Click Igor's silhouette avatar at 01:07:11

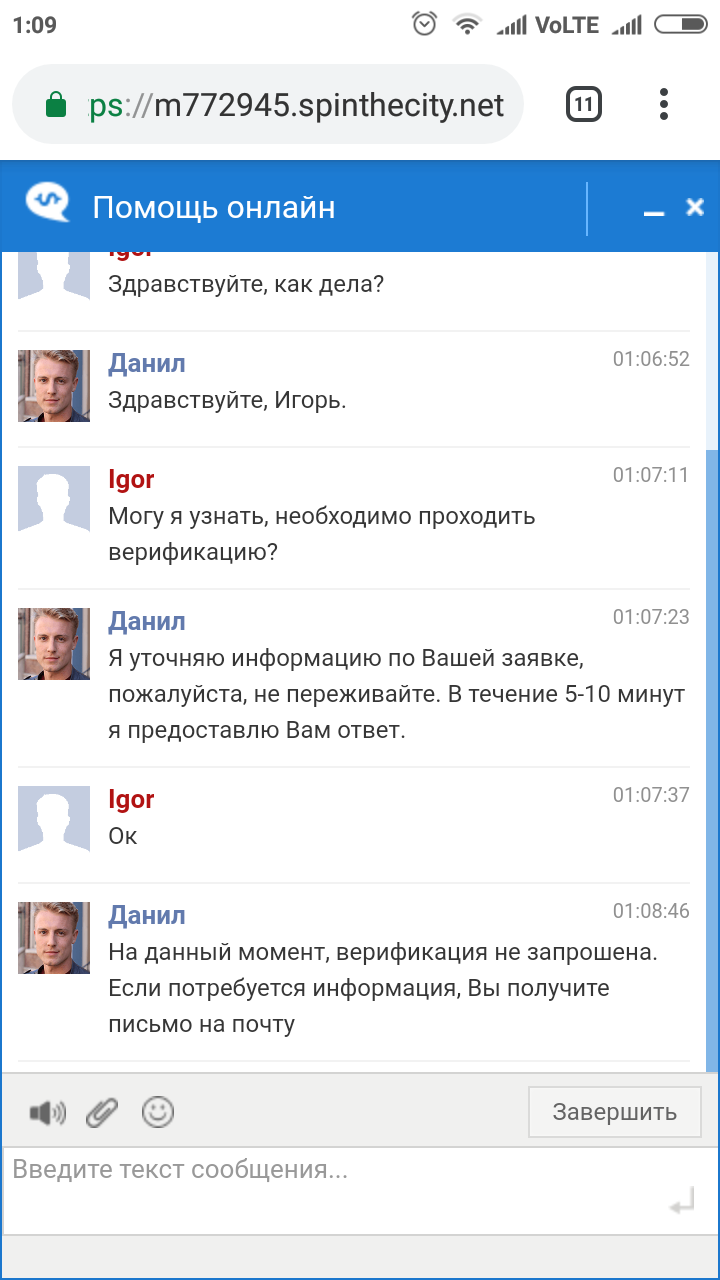pyautogui.click(x=54, y=502)
